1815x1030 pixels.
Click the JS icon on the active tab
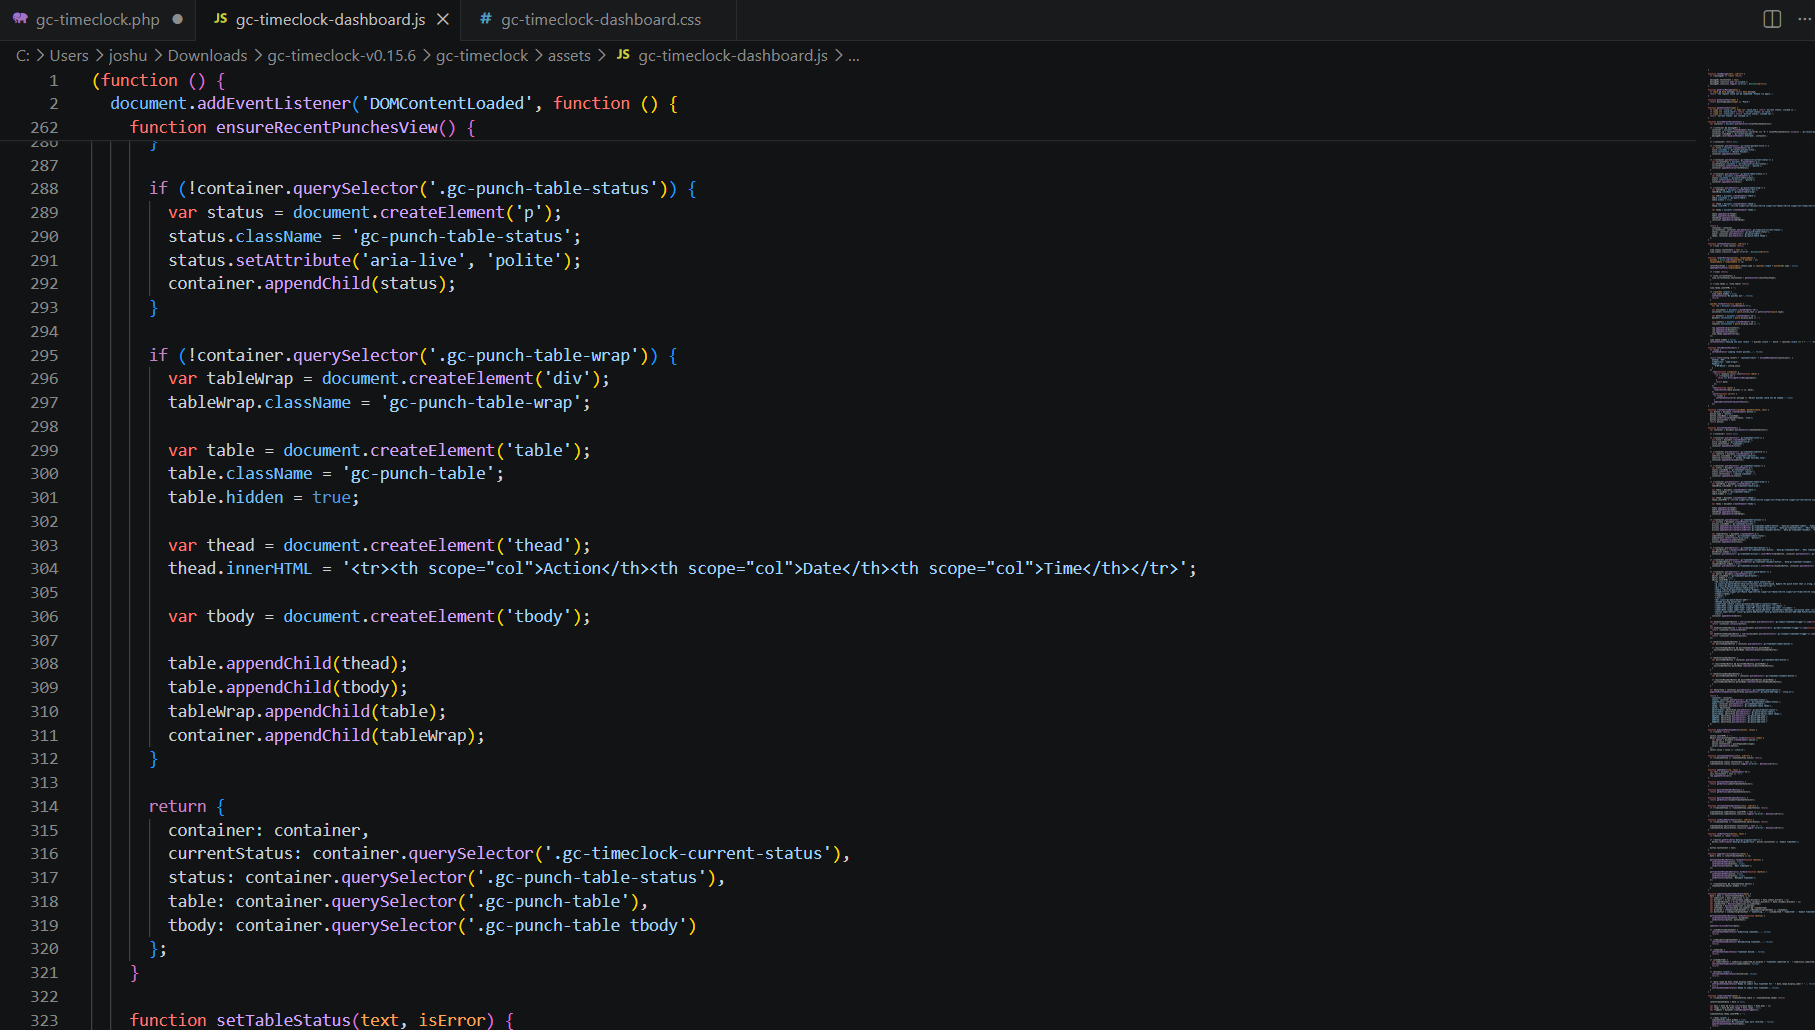[220, 19]
